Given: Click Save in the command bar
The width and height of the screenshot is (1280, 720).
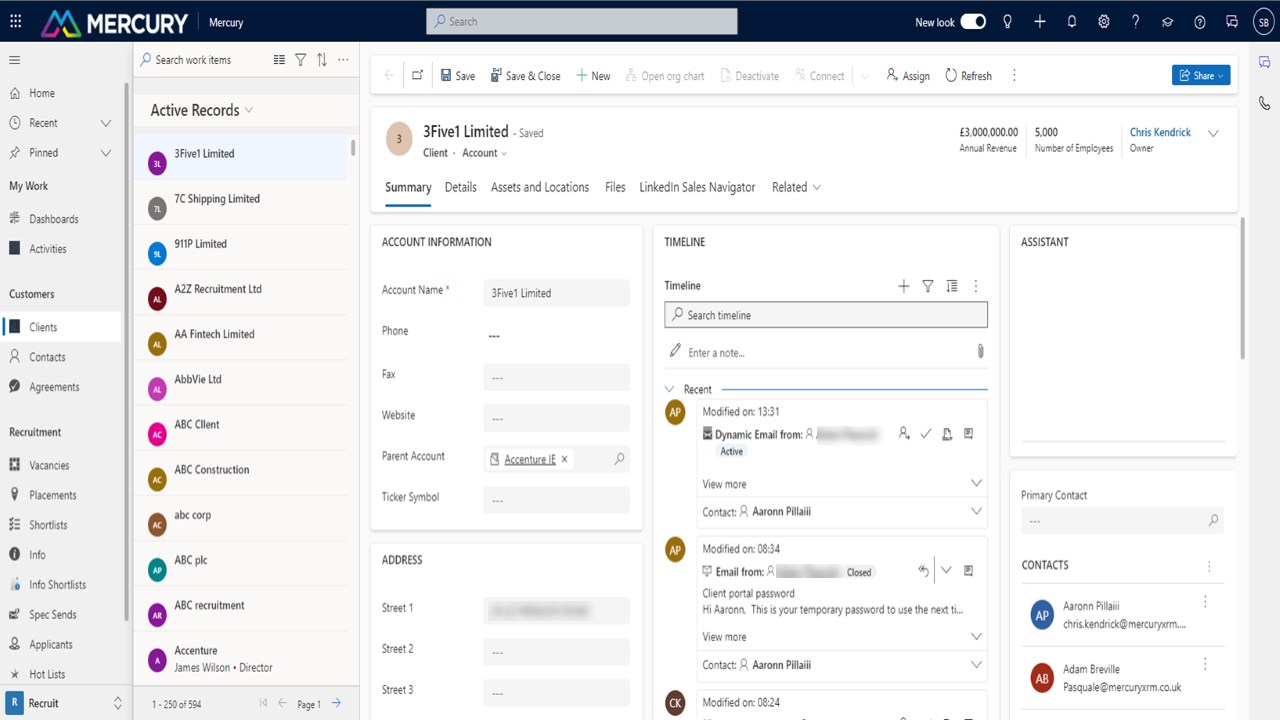Looking at the screenshot, I should 457,76.
